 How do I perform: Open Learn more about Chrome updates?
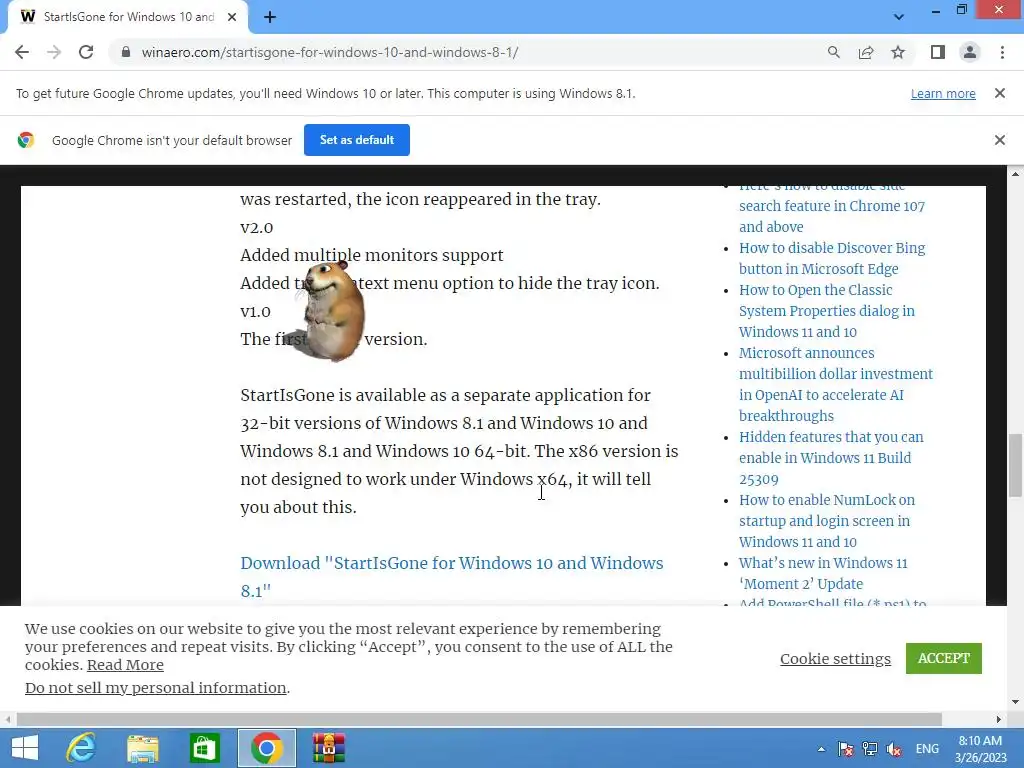coord(943,93)
